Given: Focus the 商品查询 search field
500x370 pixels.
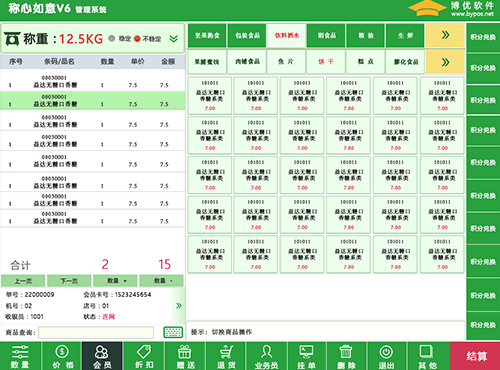Looking at the screenshot, I should tap(96, 332).
